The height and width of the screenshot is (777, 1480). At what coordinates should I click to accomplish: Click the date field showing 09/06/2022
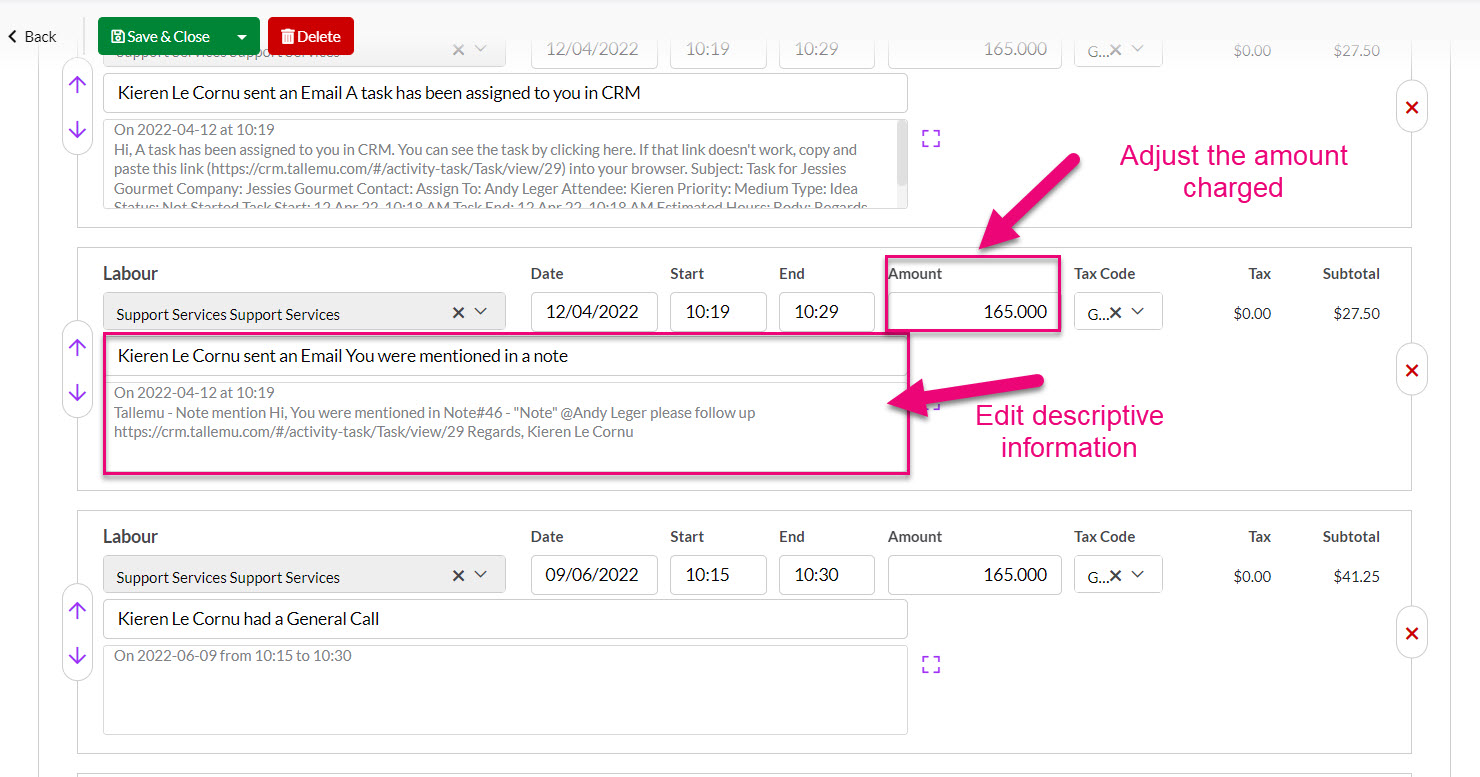pyautogui.click(x=593, y=575)
